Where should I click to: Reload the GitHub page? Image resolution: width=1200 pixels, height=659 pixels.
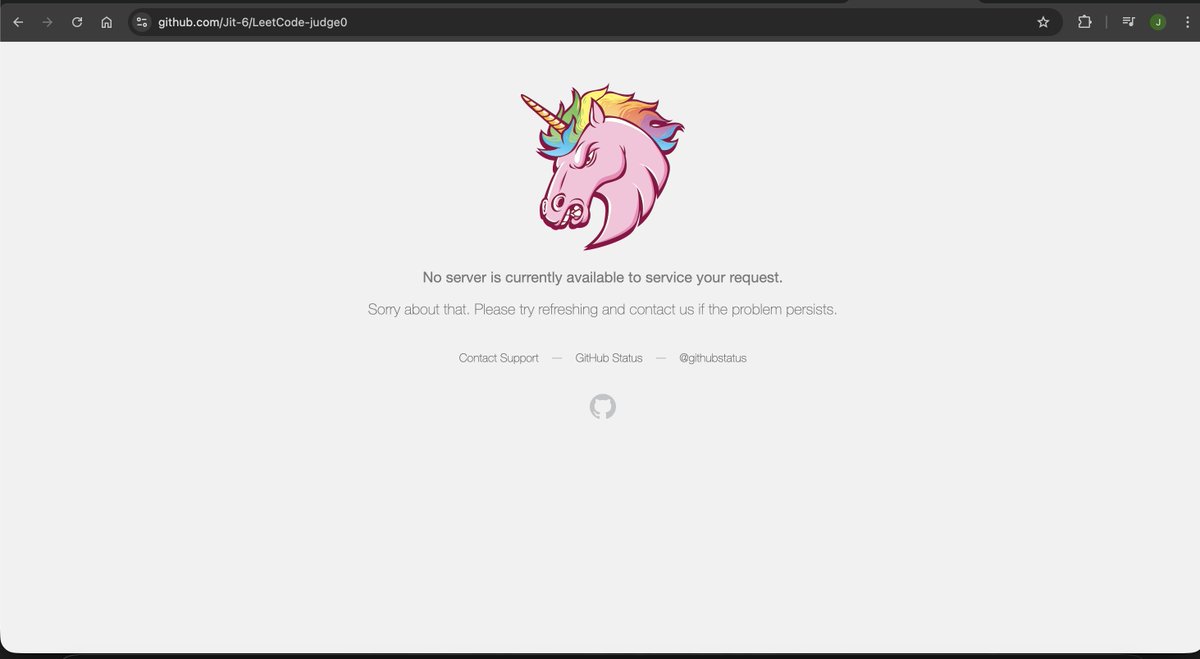pyautogui.click(x=77, y=22)
